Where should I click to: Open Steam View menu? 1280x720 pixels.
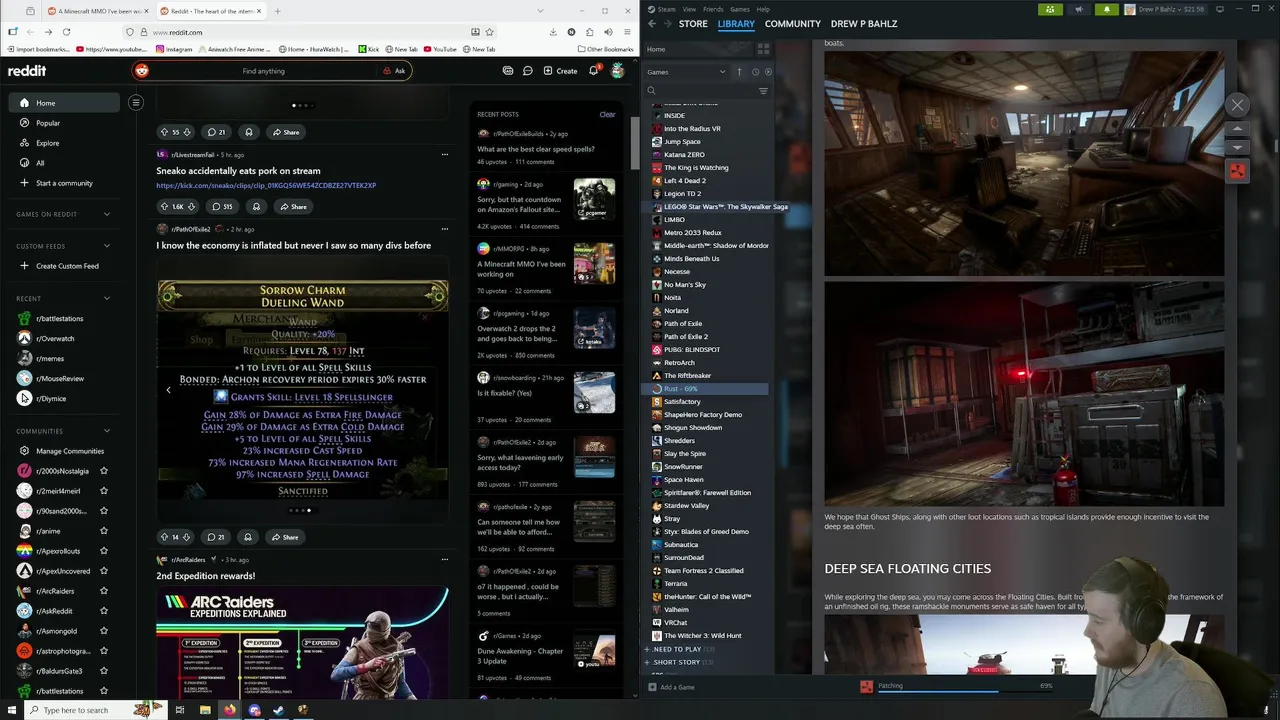tap(689, 9)
